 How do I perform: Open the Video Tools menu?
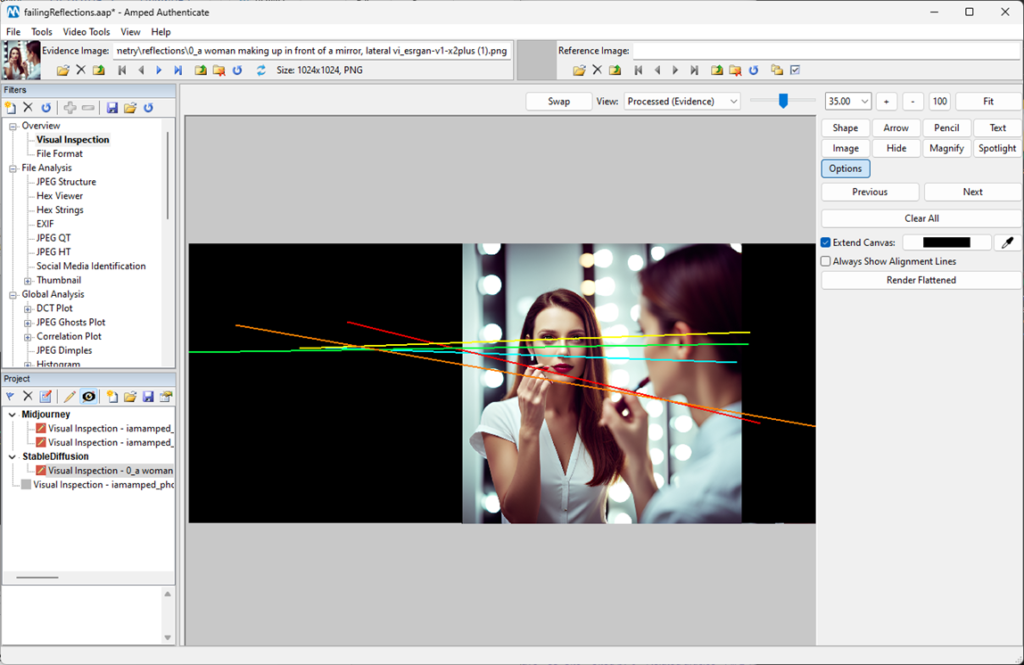click(x=86, y=31)
